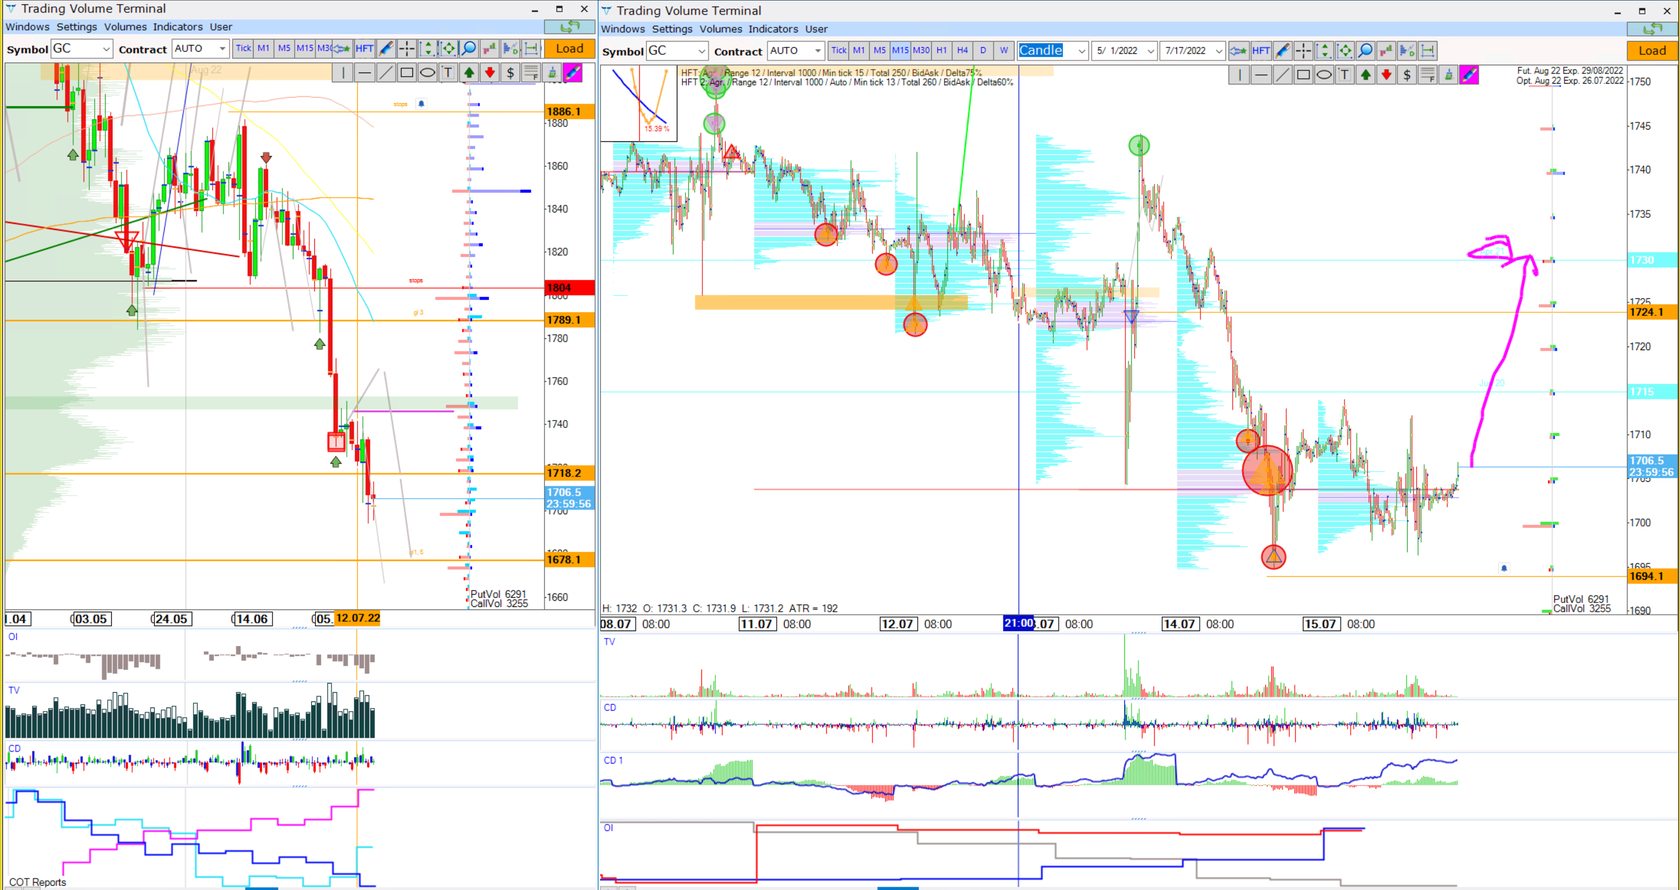The width and height of the screenshot is (1680, 890).
Task: Click fit-to-screen icon in left window toolbar
Action: (x=448, y=48)
